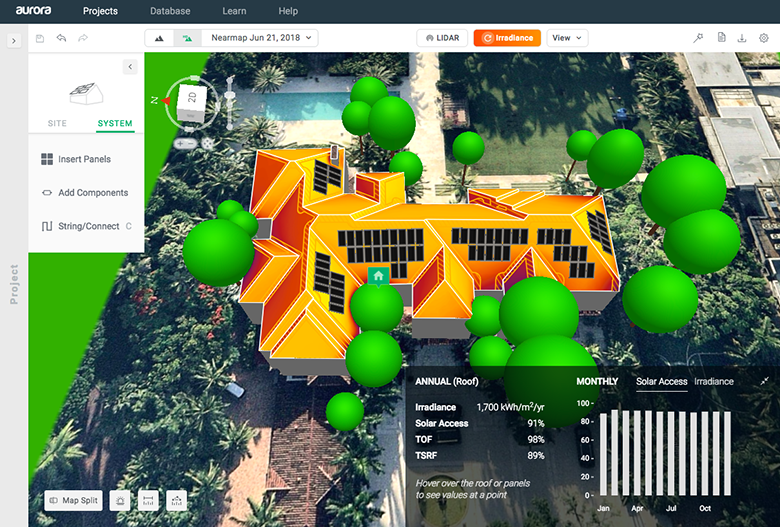Image resolution: width=780 pixels, height=527 pixels.
Task: Zoom out with the minus button
Action: point(192,143)
